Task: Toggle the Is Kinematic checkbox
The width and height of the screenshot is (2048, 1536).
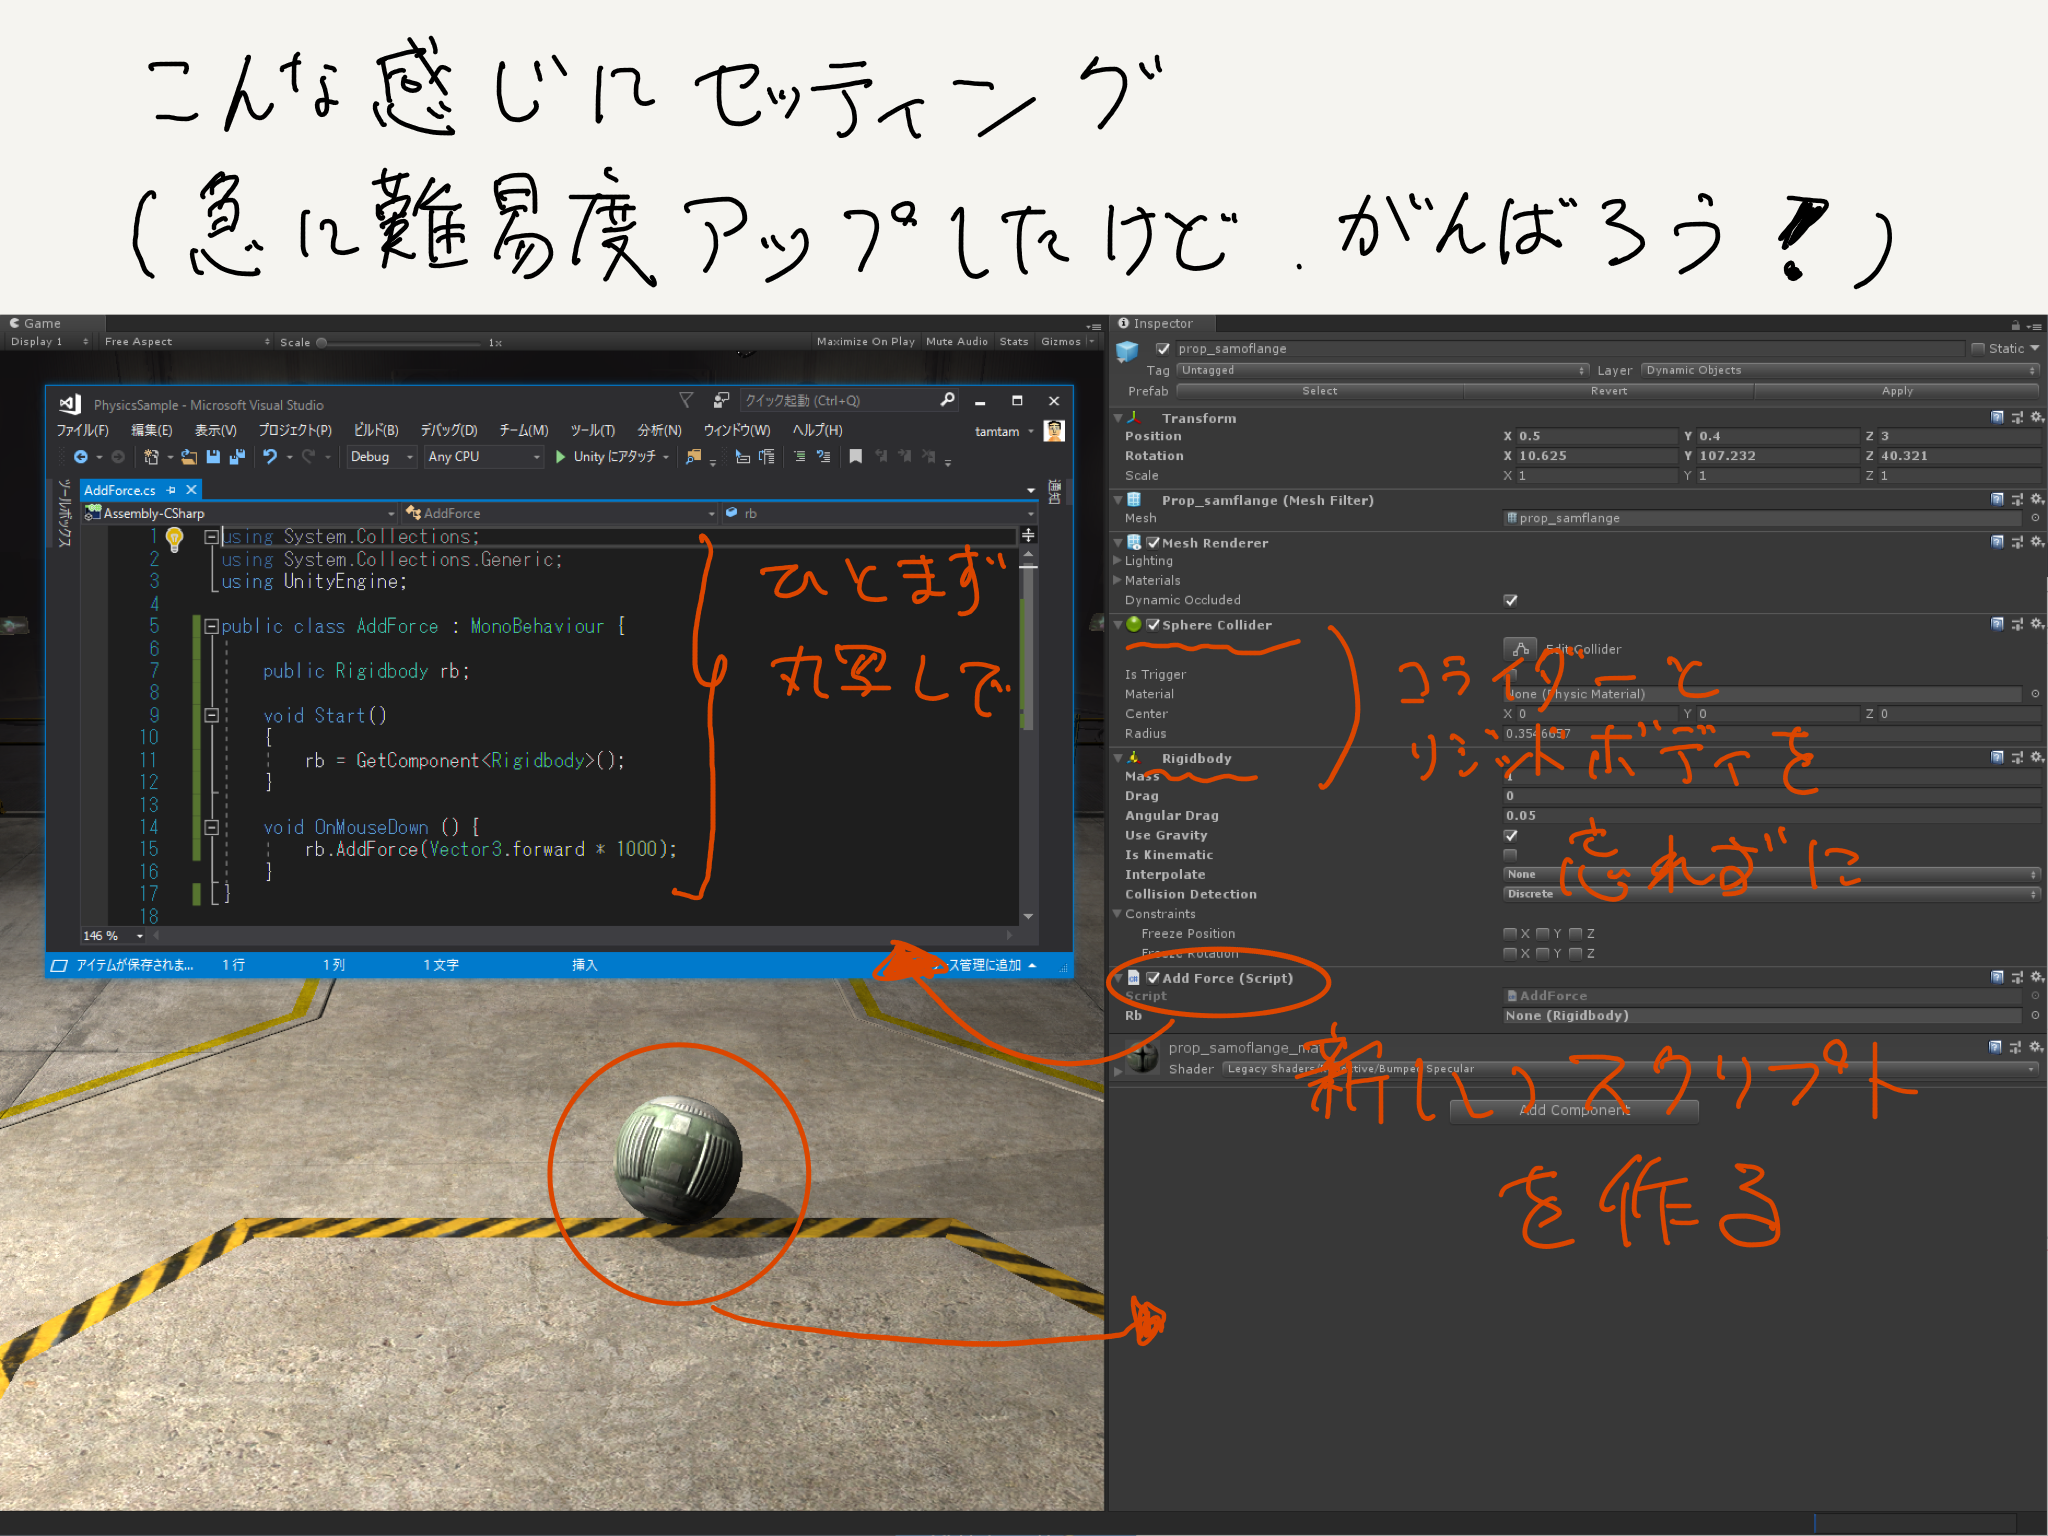Action: point(1510,855)
